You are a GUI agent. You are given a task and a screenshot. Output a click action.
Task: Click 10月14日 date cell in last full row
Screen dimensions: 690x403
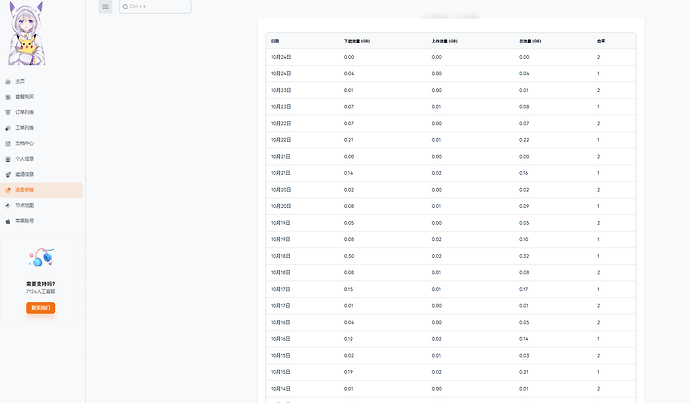[x=281, y=388]
